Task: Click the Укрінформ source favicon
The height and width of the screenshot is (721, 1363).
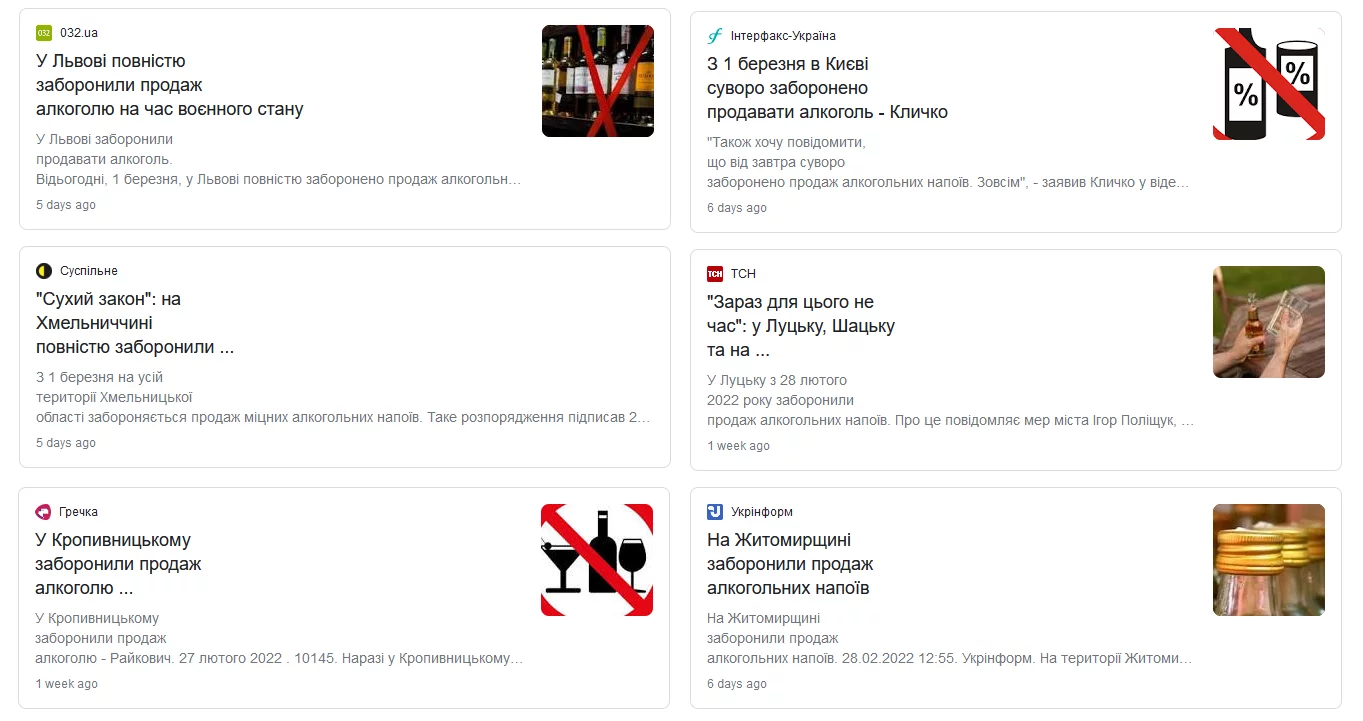Action: pos(715,512)
